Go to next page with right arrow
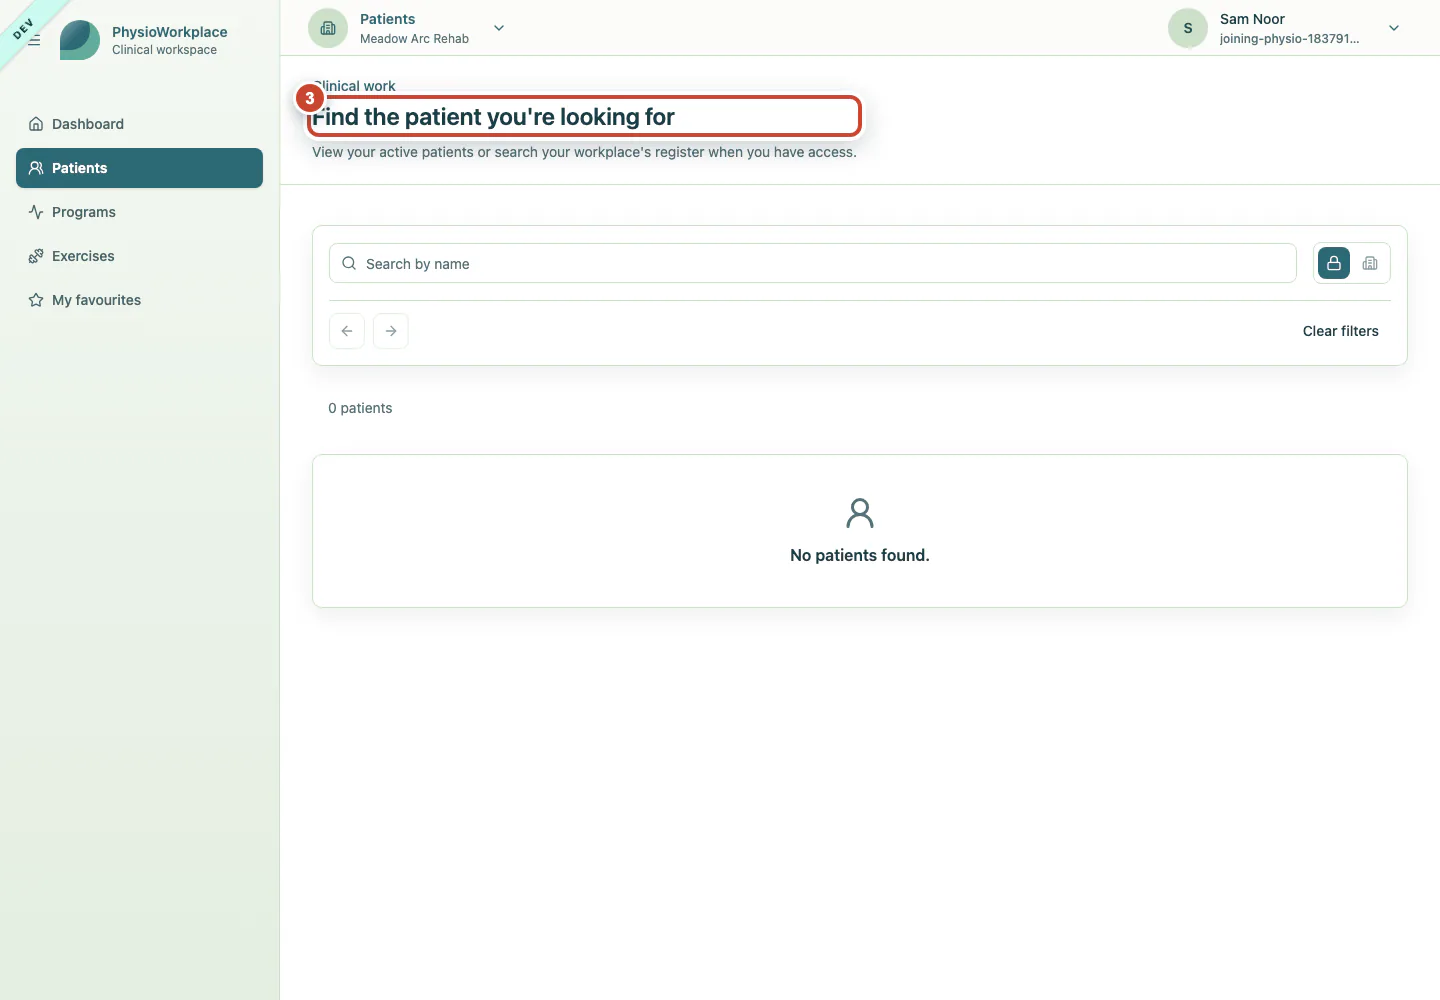This screenshot has height=1000, width=1440. point(391,331)
